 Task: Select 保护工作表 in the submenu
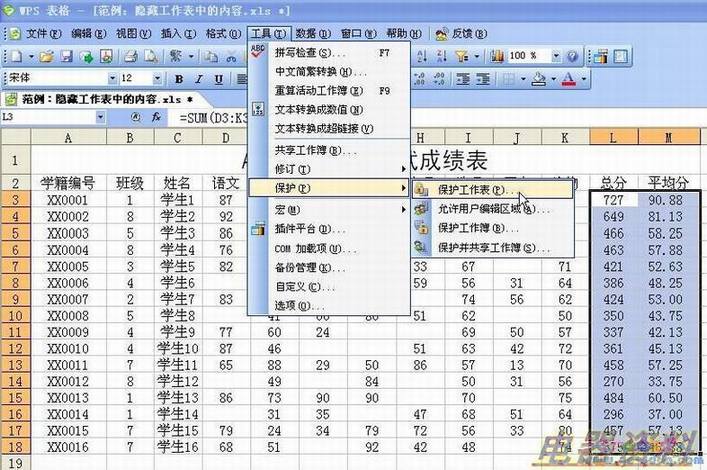476,188
